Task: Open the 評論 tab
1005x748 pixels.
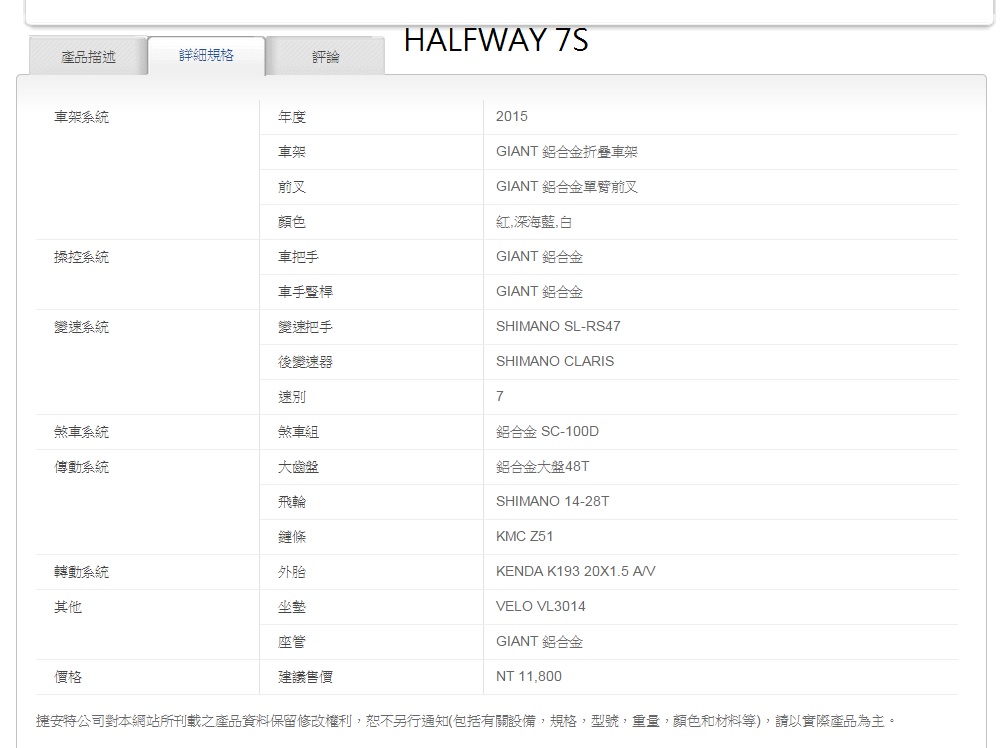Action: tap(326, 56)
